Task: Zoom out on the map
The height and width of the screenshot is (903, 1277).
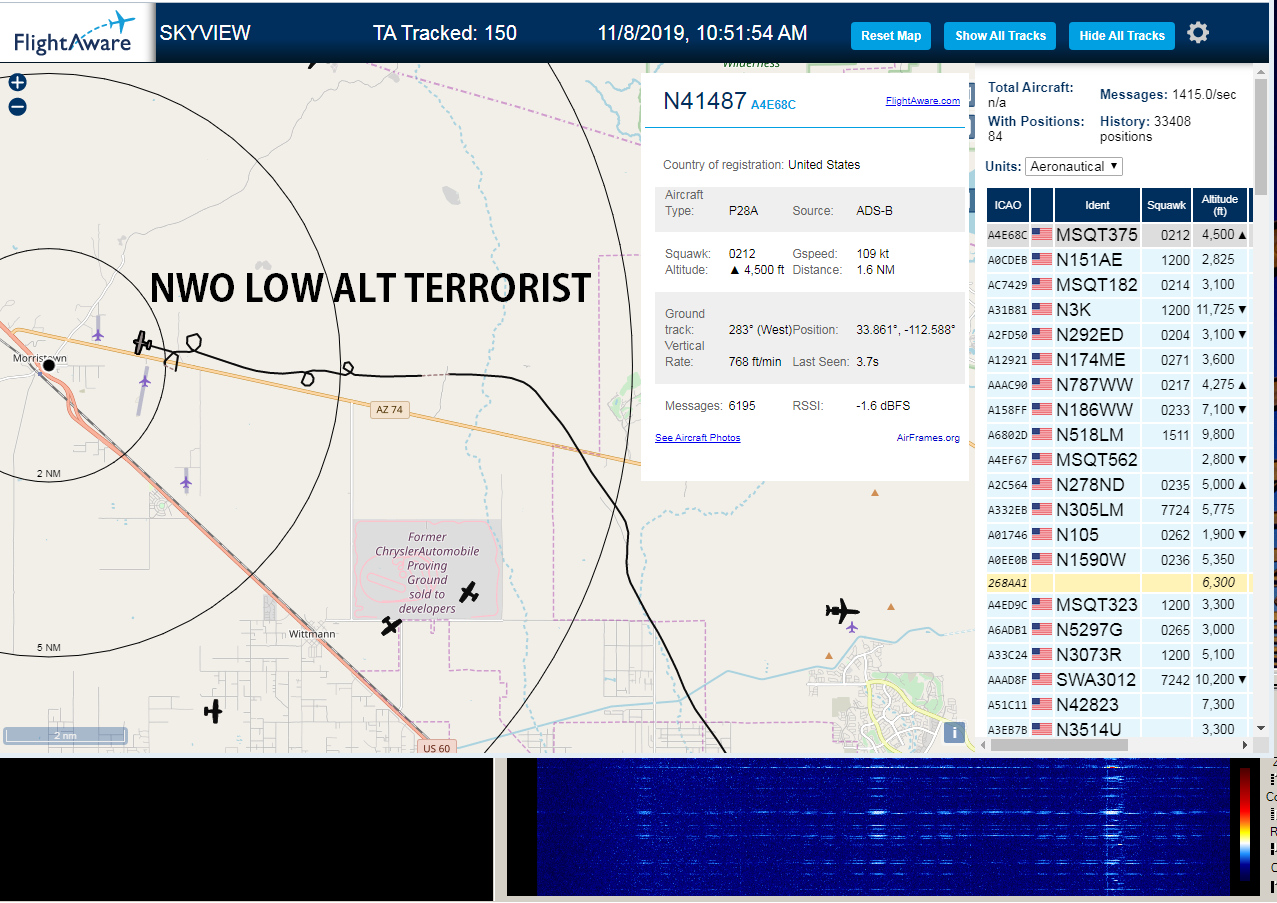Action: tap(17, 107)
